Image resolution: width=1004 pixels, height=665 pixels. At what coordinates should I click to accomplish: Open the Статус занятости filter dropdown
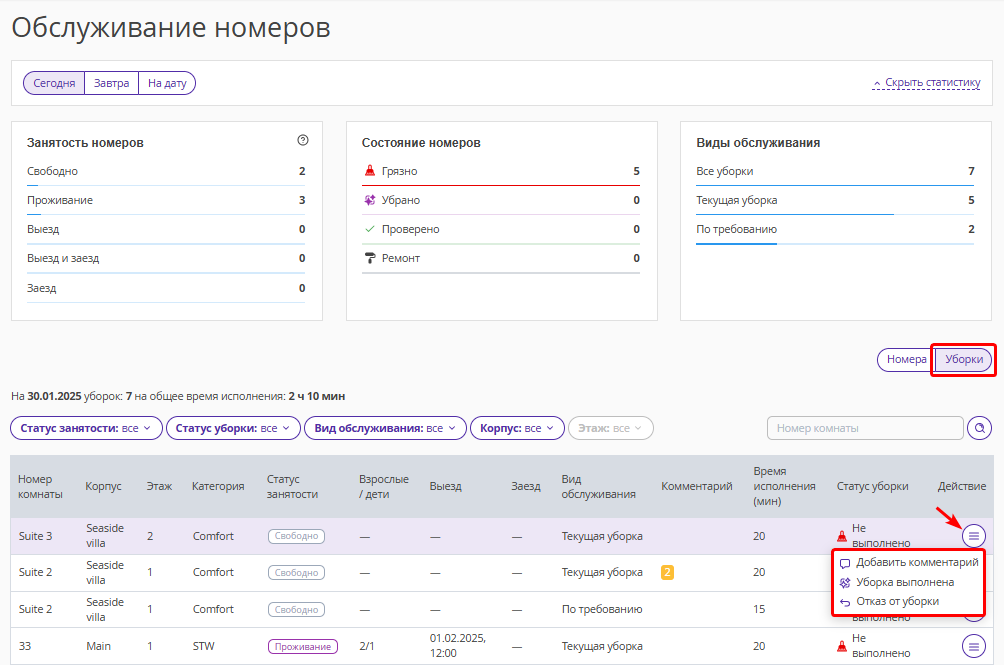86,428
